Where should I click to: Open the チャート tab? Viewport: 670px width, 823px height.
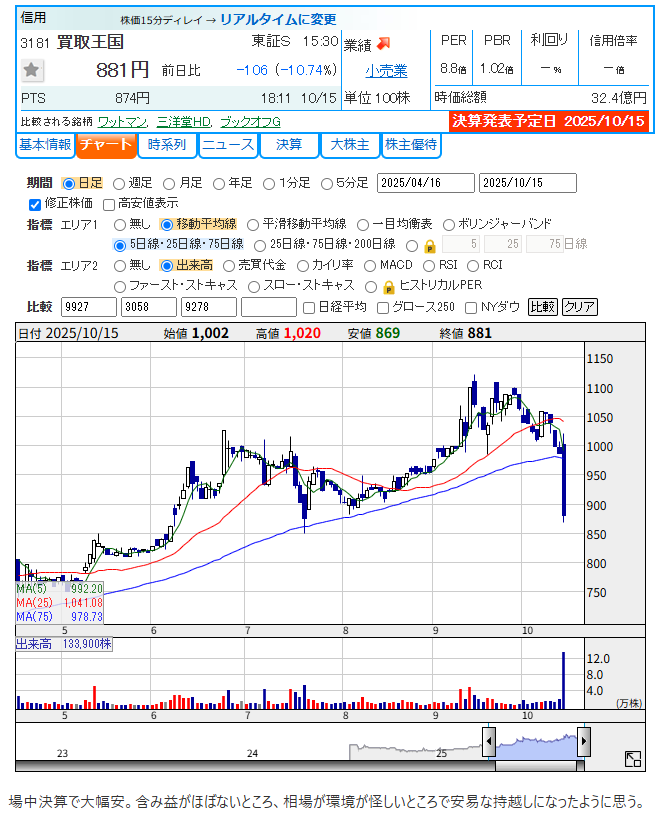click(106, 145)
